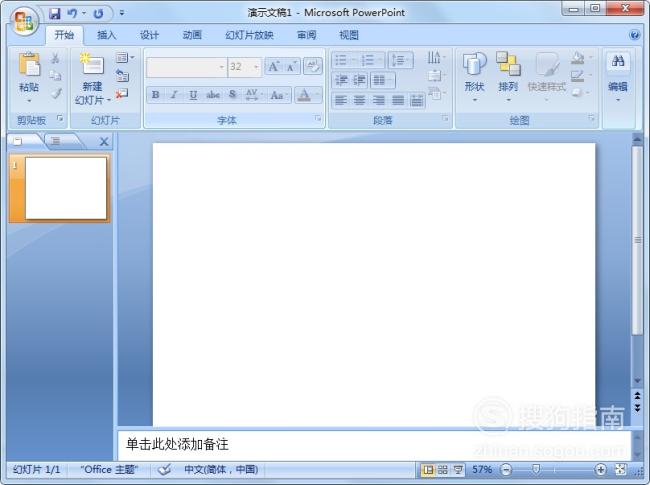Select slide 1 thumbnail
Screen dimensions: 650x485
65,188
